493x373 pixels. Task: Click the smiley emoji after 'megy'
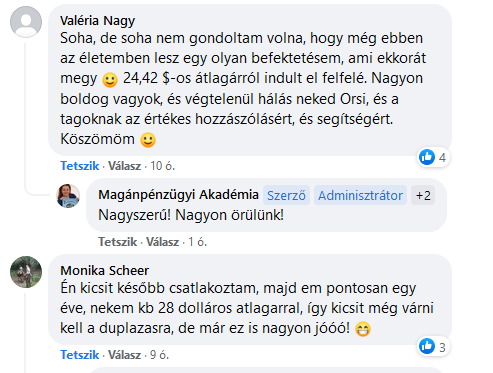point(110,80)
